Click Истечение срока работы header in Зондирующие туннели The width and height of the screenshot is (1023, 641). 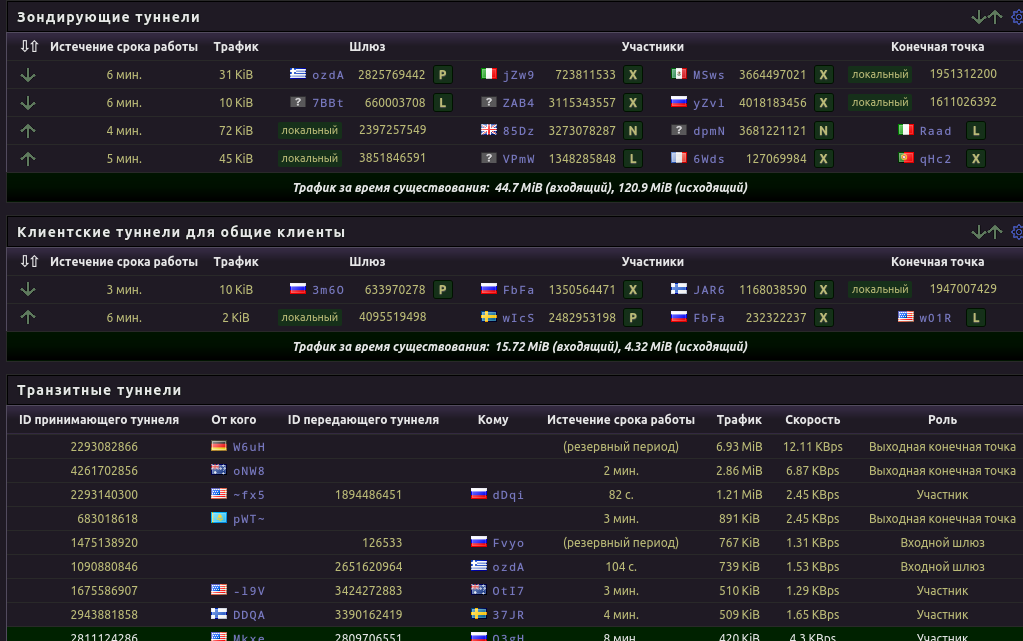tap(124, 46)
